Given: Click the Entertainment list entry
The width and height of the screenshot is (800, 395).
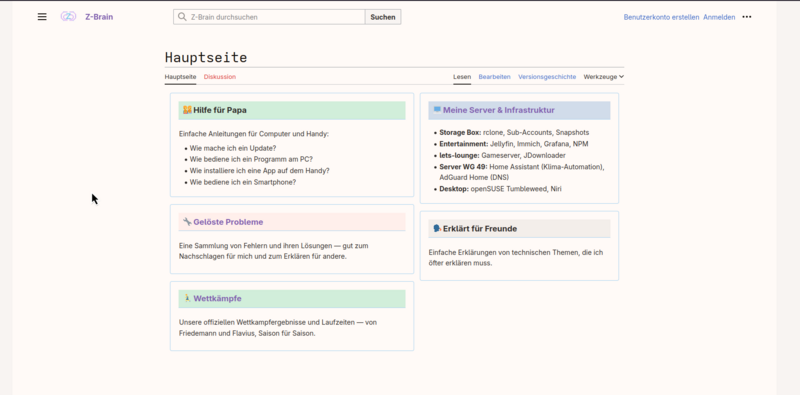Looking at the screenshot, I should pos(514,144).
